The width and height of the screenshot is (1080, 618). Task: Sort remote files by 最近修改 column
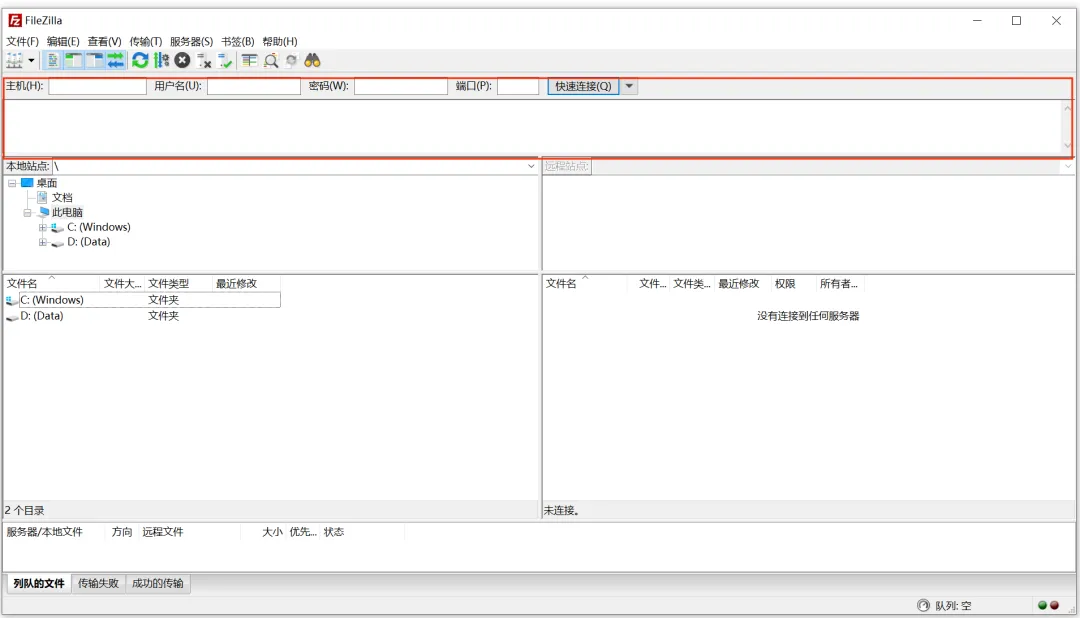tap(741, 284)
